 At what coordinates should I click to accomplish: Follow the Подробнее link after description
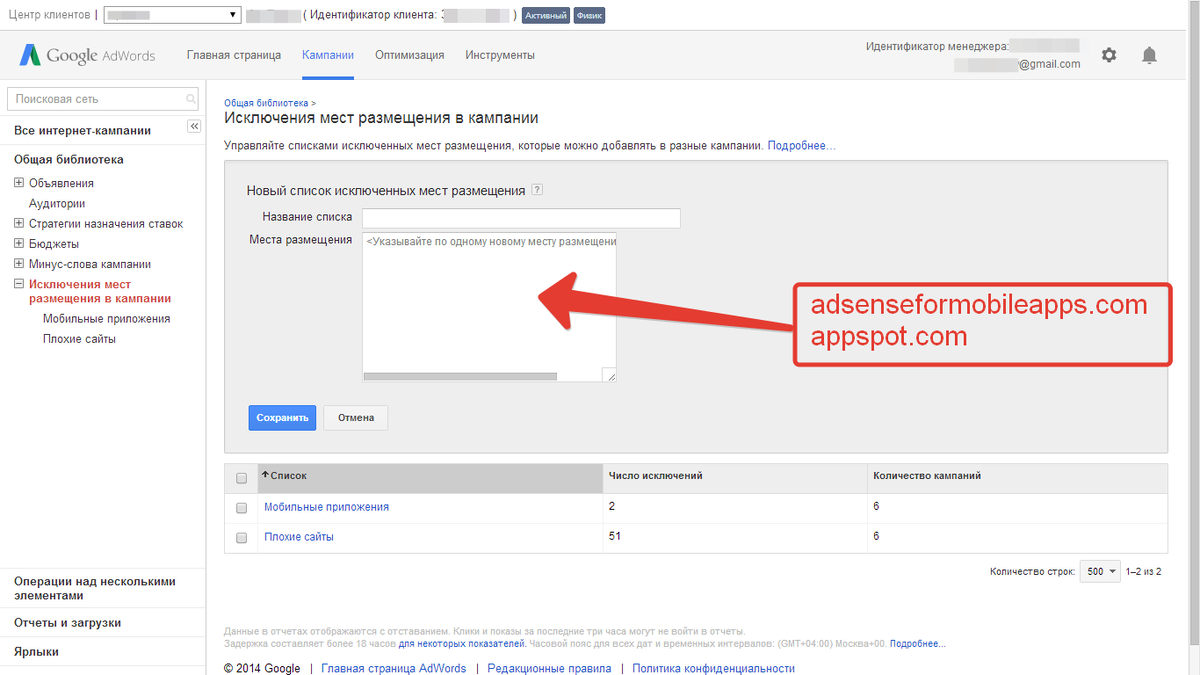pyautogui.click(x=801, y=146)
